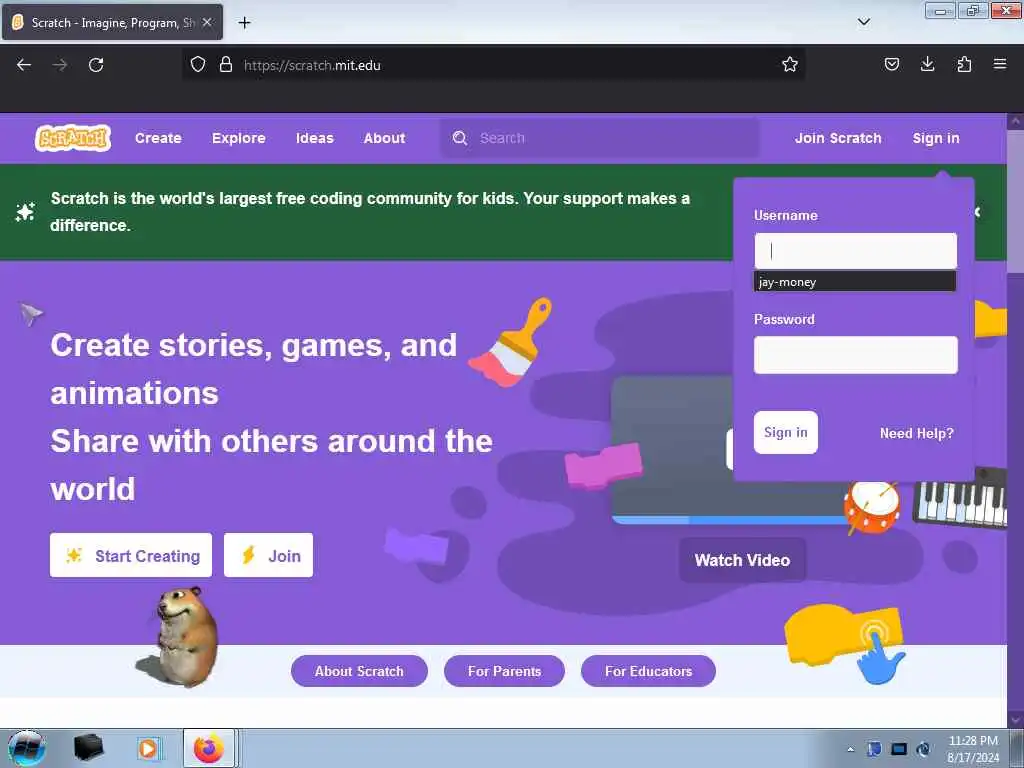The width and height of the screenshot is (1024, 768).
Task: Open the Firefox downloads icon
Action: point(927,64)
